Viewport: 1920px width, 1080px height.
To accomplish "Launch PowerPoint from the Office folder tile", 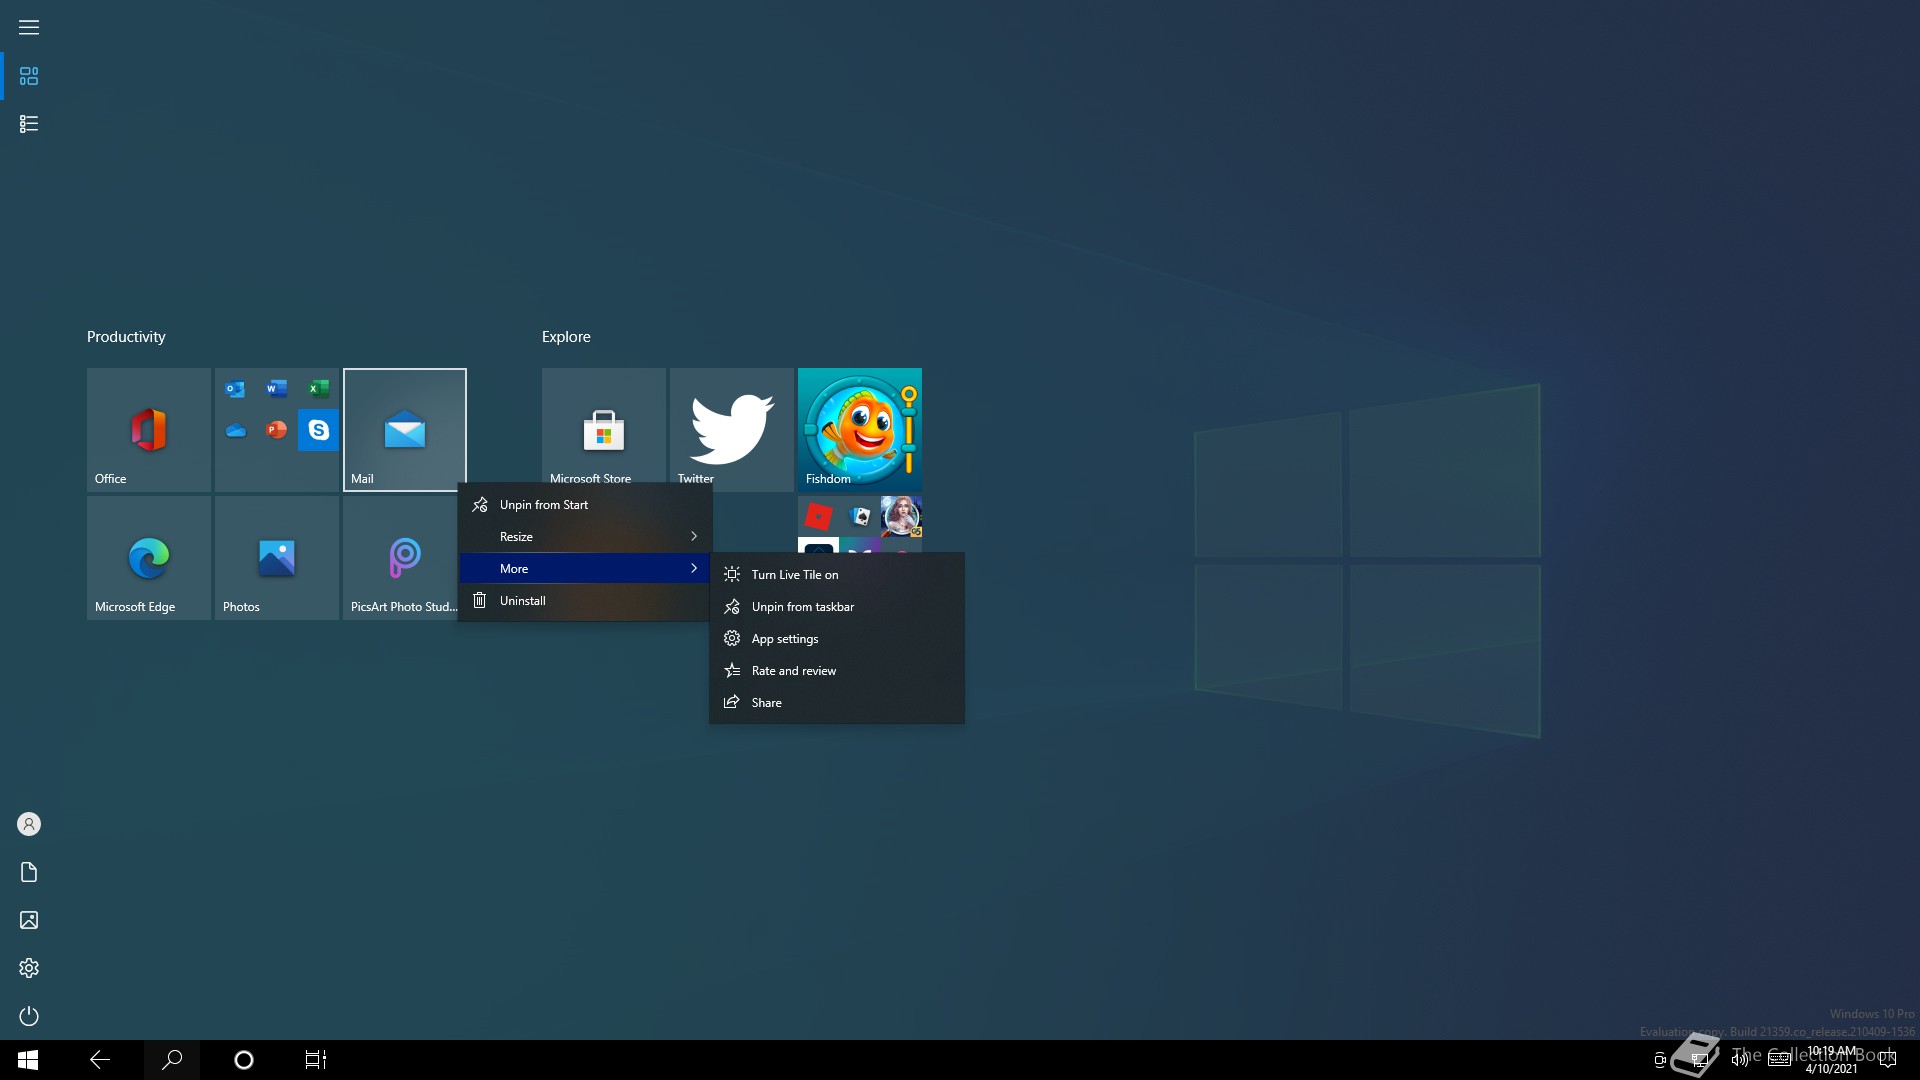I will coord(277,430).
